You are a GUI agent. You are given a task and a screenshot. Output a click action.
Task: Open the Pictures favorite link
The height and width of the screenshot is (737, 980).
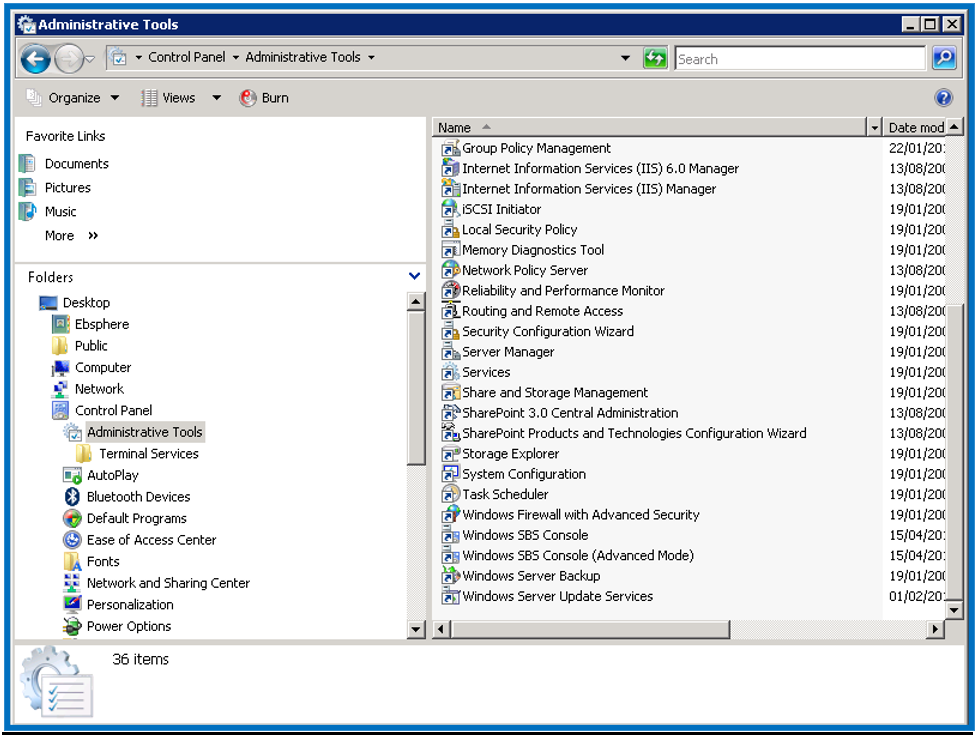(68, 188)
